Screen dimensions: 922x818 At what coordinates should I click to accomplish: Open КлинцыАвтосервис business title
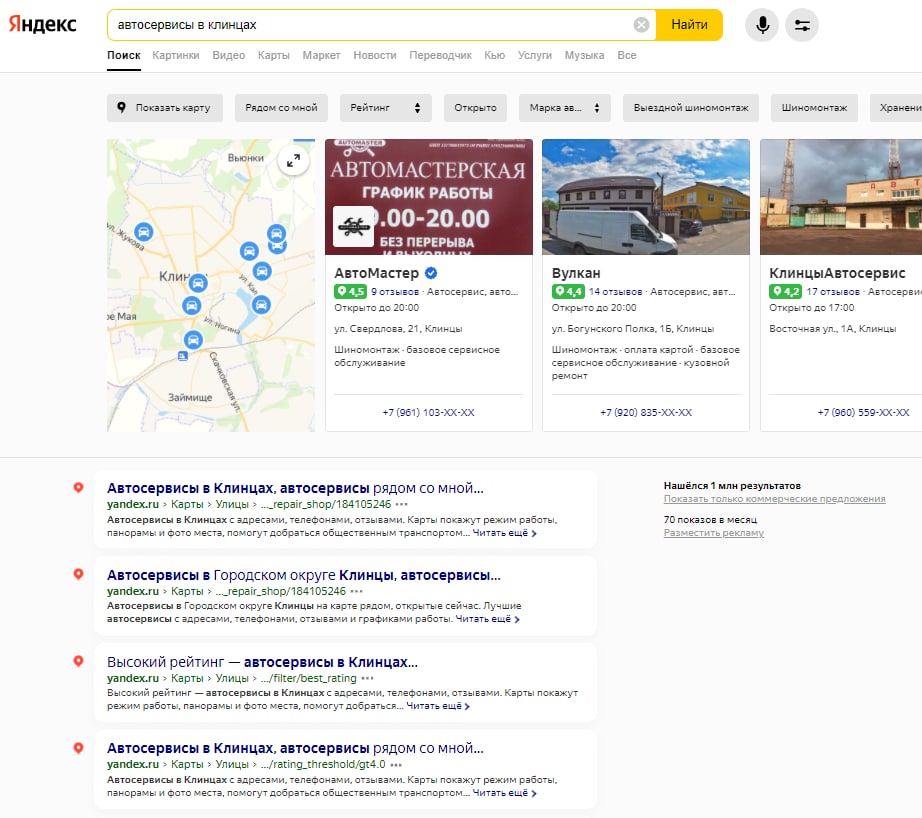tap(837, 273)
